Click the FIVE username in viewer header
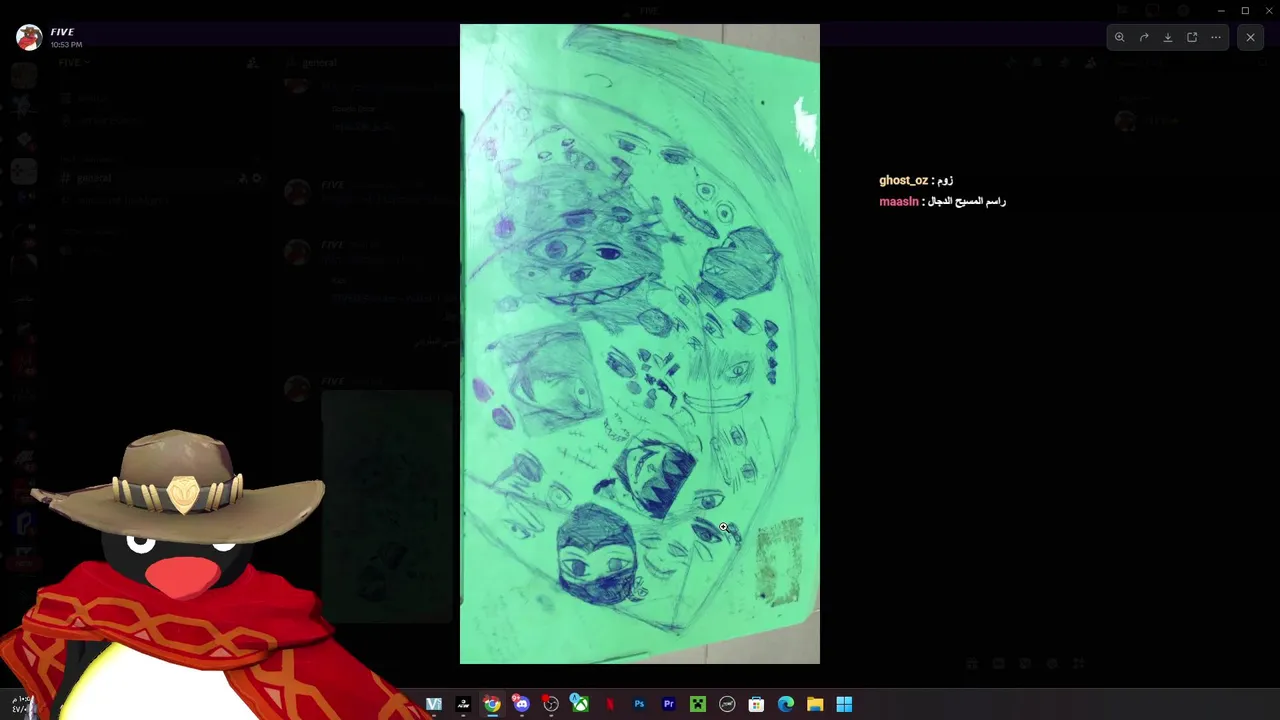 coord(62,32)
